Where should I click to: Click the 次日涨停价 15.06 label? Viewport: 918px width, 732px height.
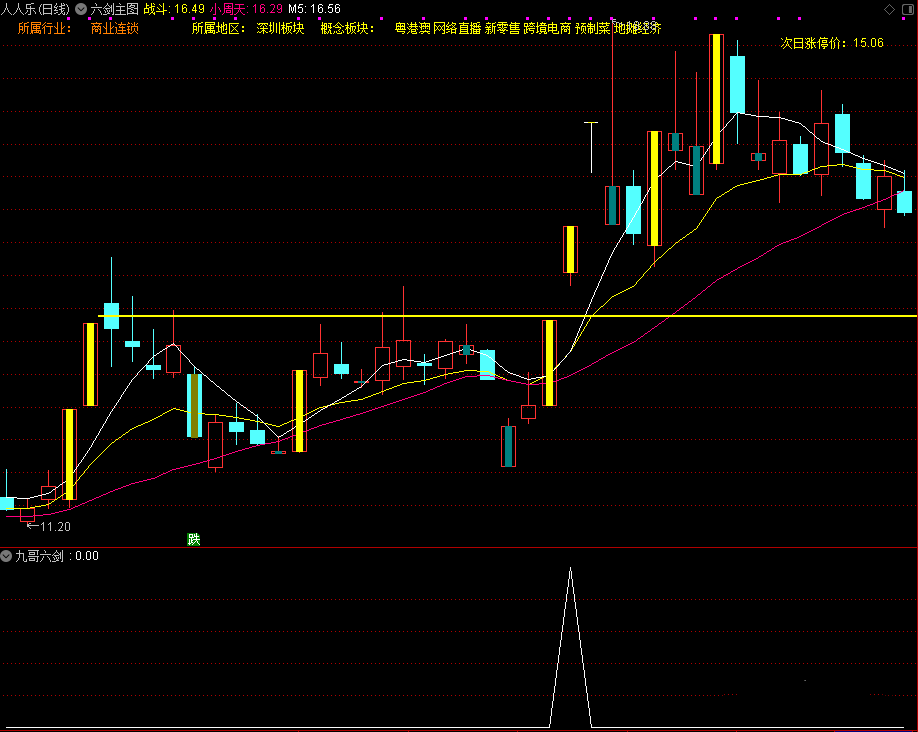point(832,44)
